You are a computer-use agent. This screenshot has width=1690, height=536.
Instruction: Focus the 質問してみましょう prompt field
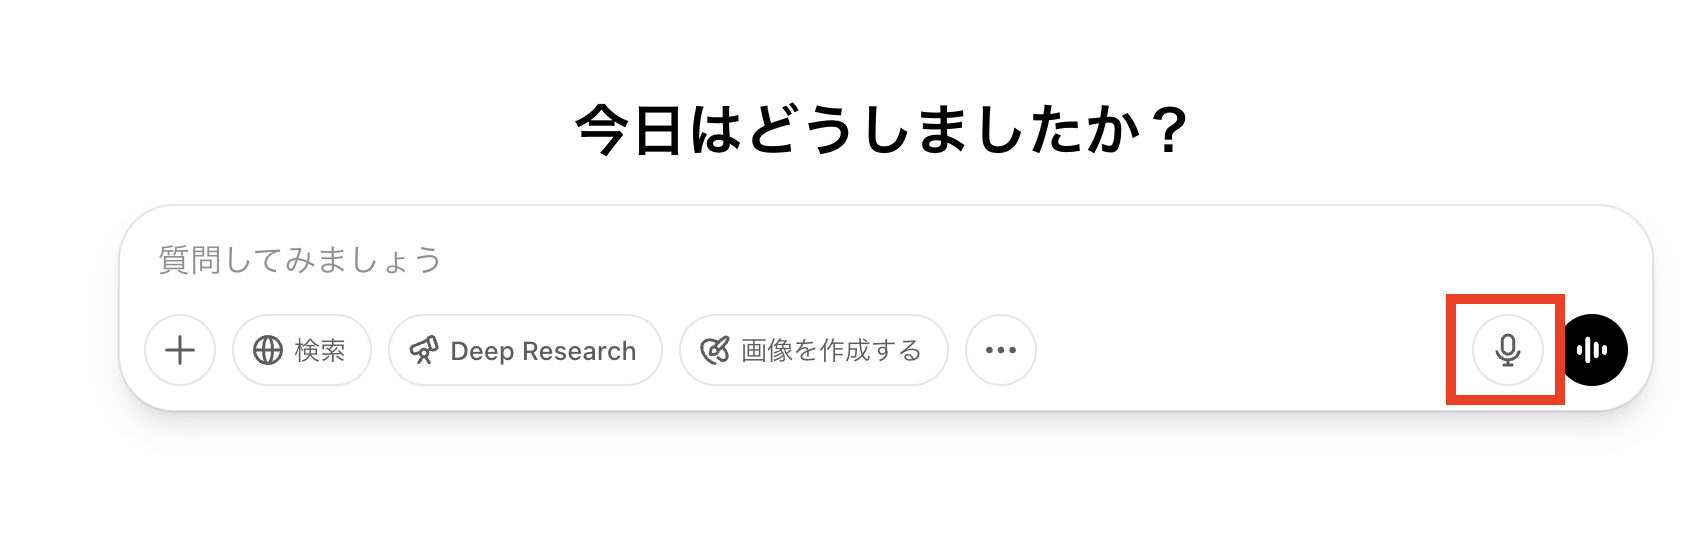(x=885, y=260)
